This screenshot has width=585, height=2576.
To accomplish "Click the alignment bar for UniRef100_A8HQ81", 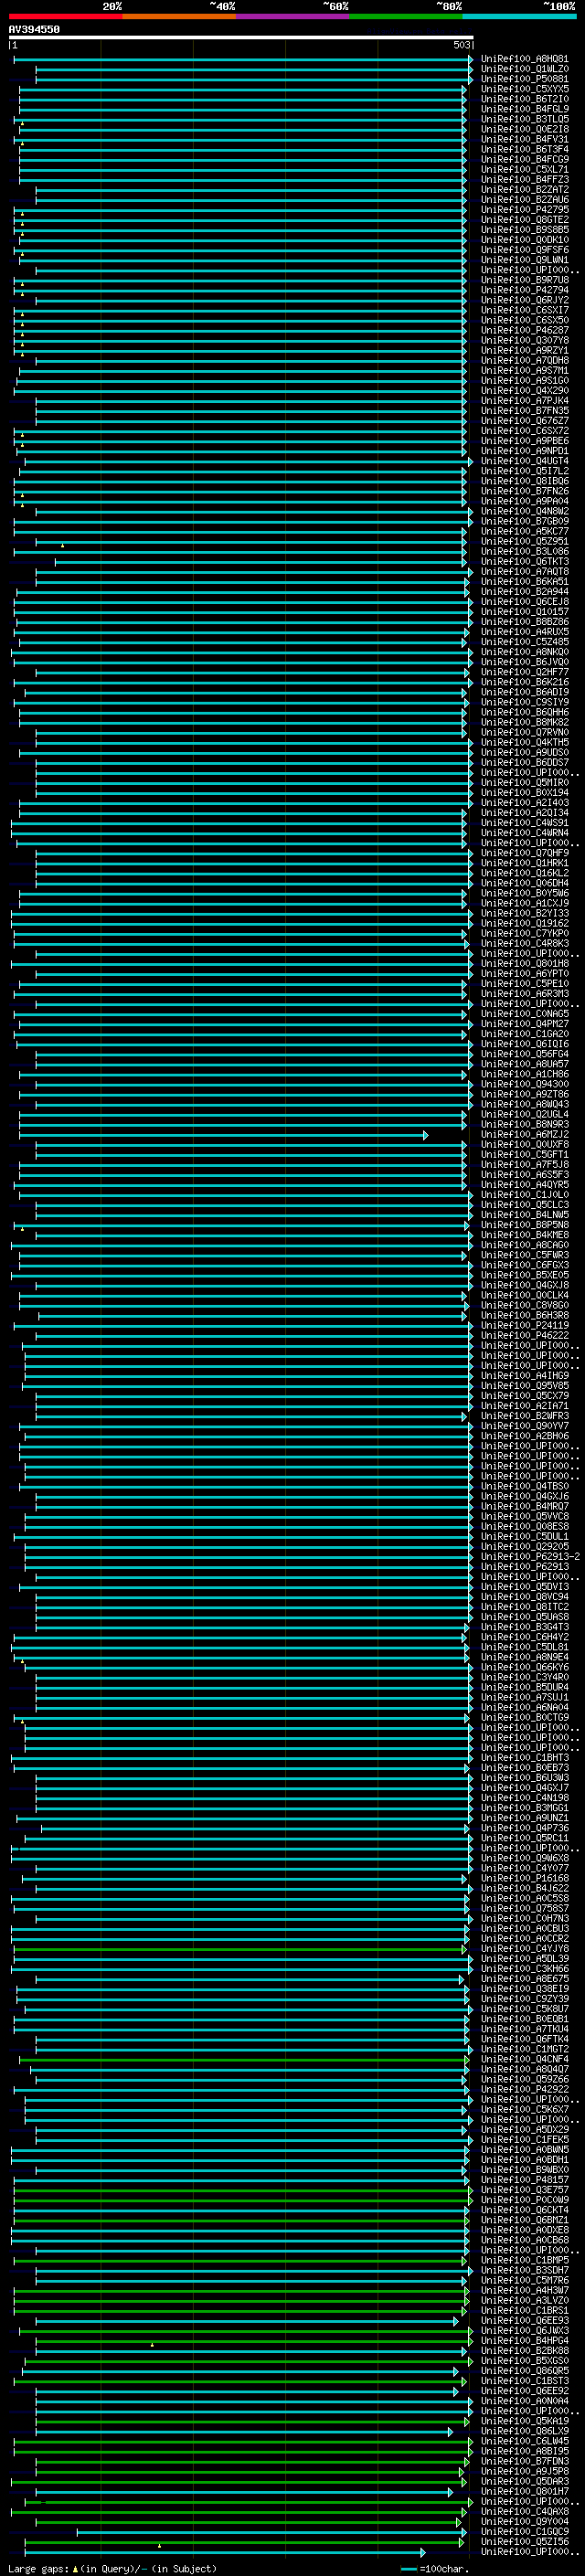I will point(243,59).
